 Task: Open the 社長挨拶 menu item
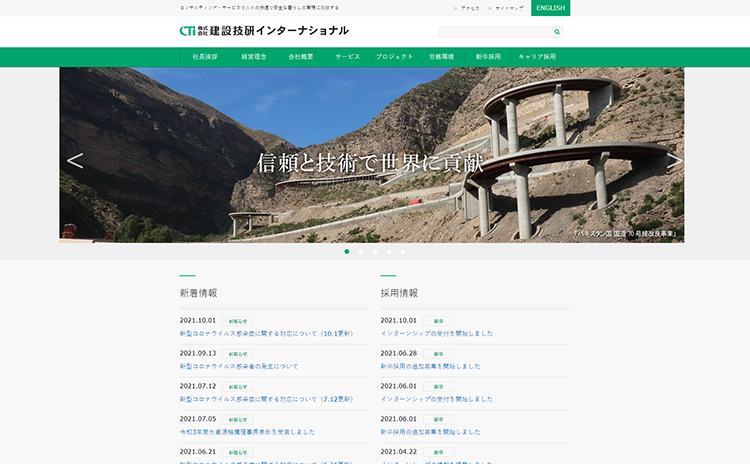(x=205, y=57)
